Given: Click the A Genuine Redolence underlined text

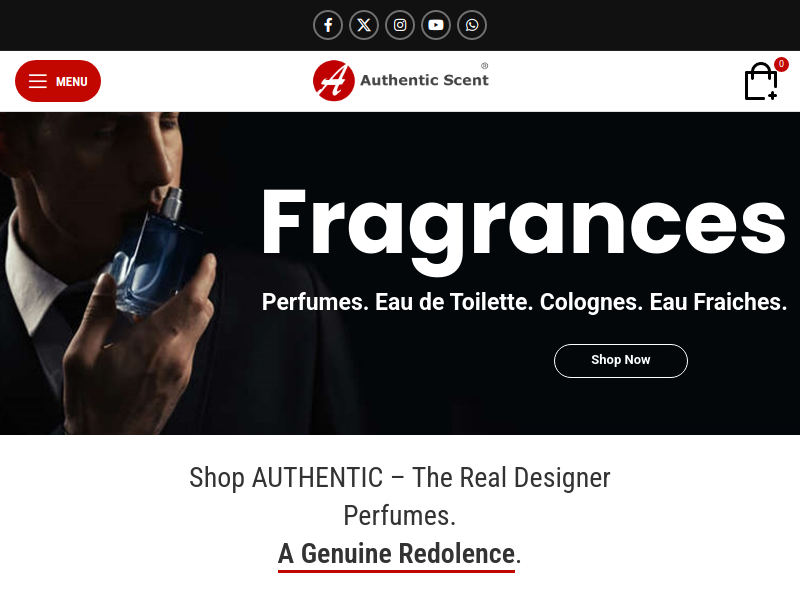Looking at the screenshot, I should pos(396,554).
